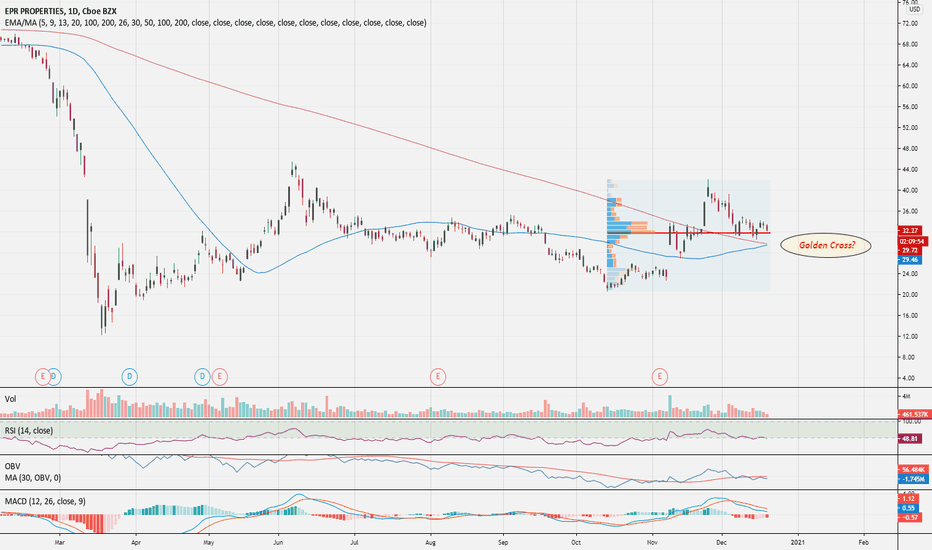Click the 'Feb' label on time axis
Screen dimensions: 932x550
coord(864,542)
